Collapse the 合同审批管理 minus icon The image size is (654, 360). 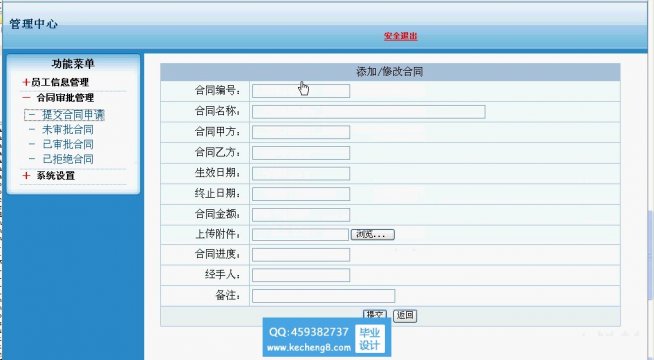(26, 98)
